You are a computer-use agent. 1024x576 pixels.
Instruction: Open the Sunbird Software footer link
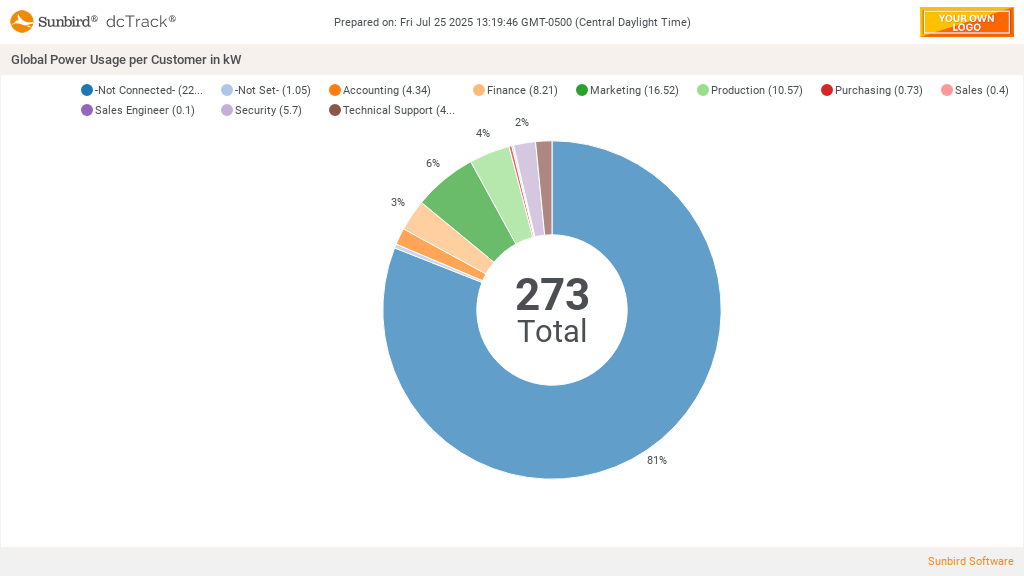[970, 561]
